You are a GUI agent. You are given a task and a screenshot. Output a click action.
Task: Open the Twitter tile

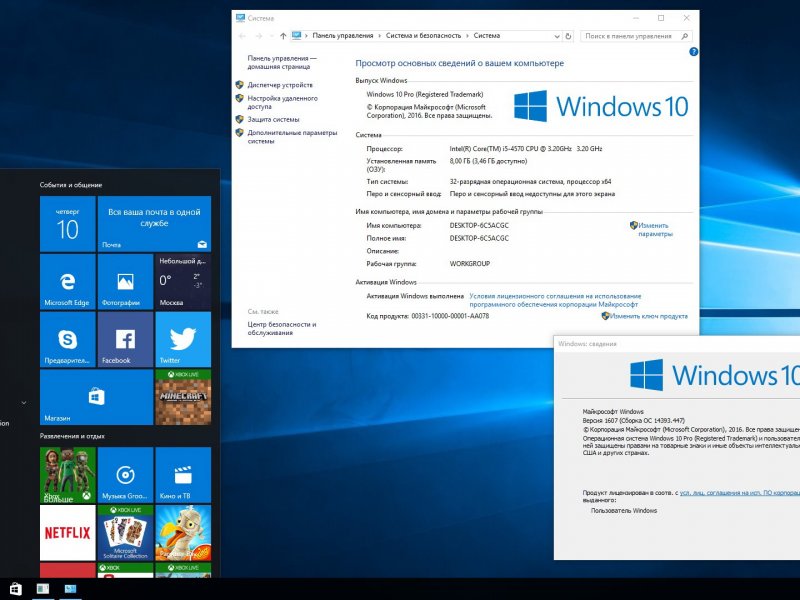[183, 339]
